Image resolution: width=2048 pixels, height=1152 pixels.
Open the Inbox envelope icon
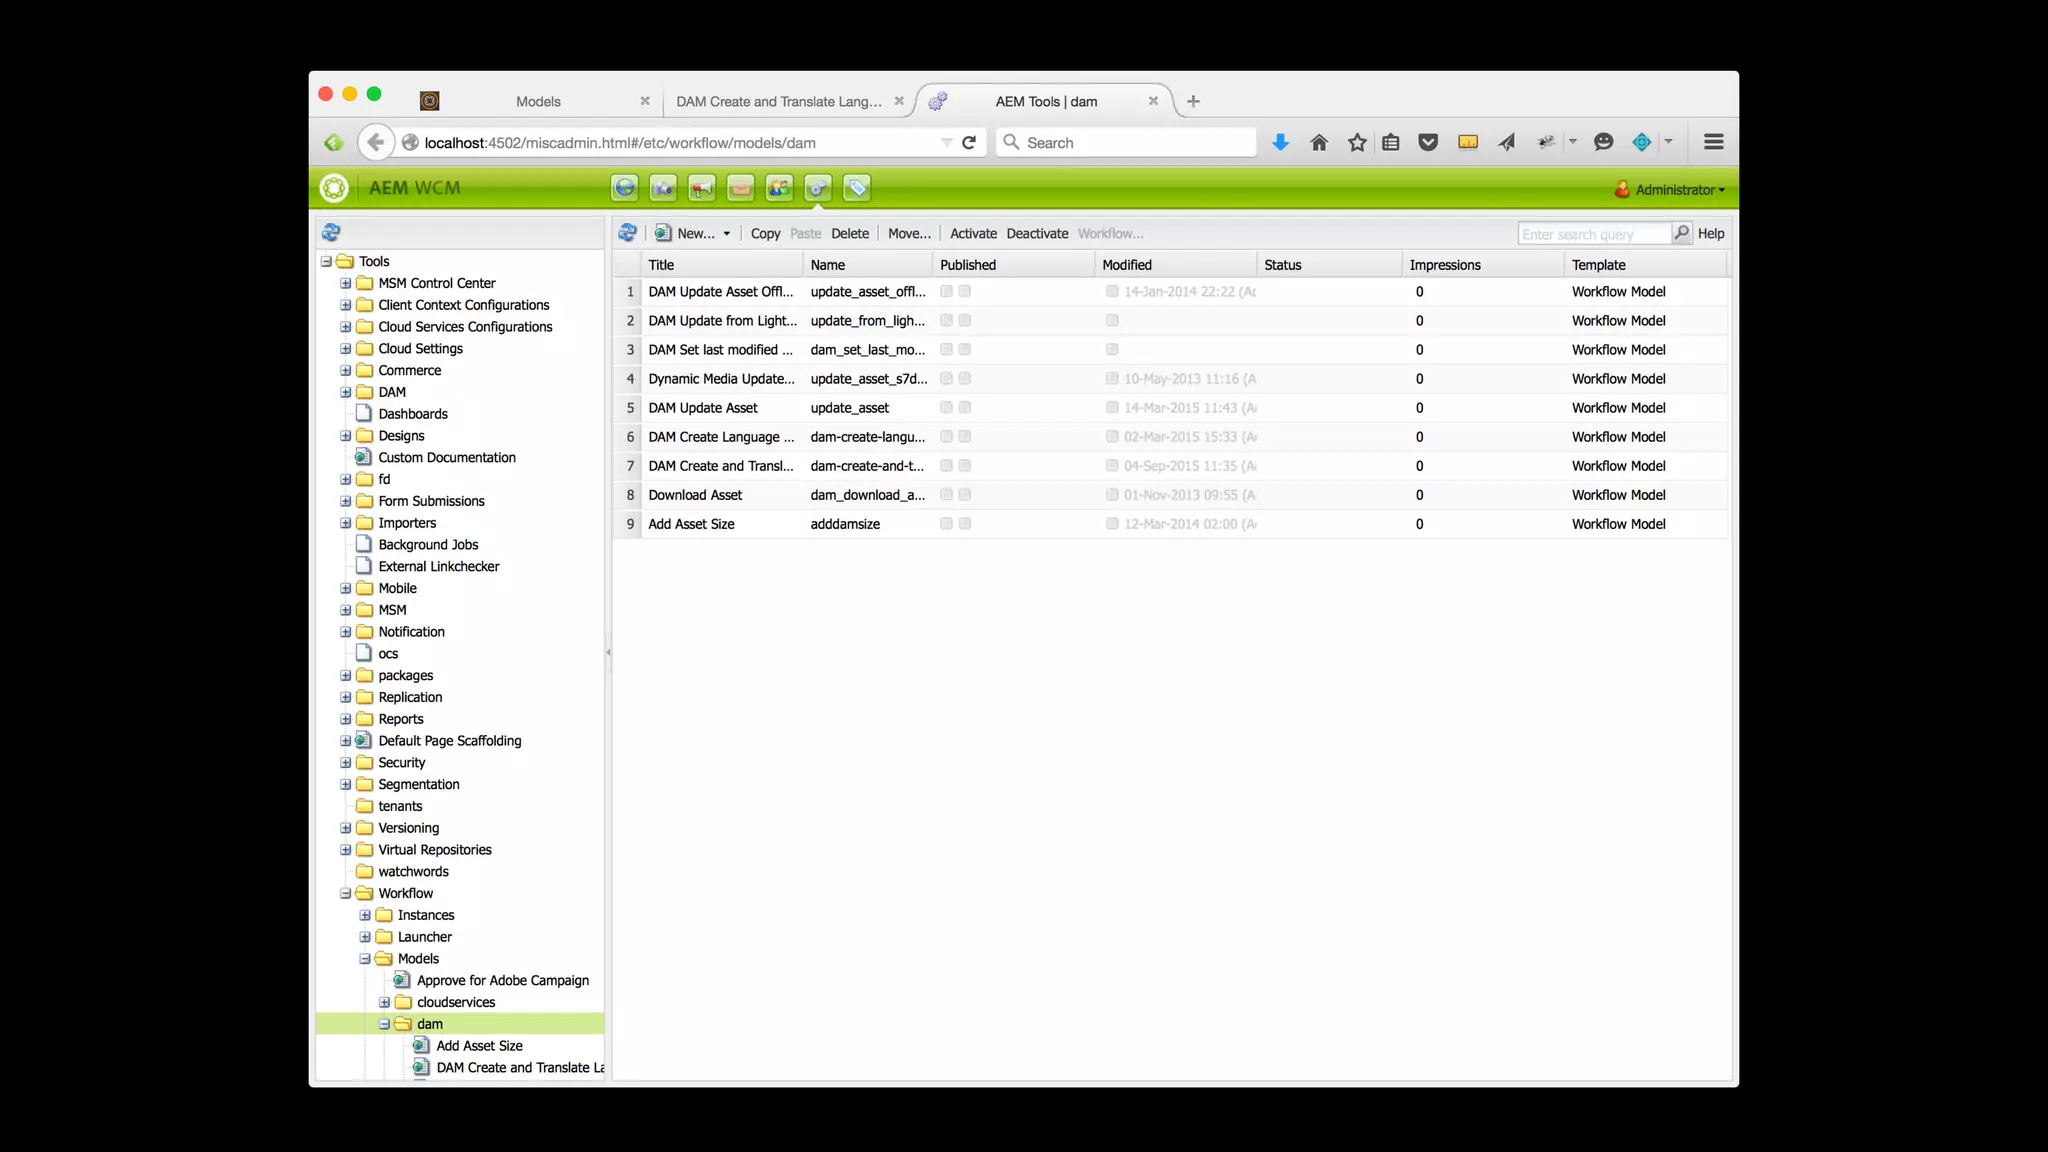(741, 188)
